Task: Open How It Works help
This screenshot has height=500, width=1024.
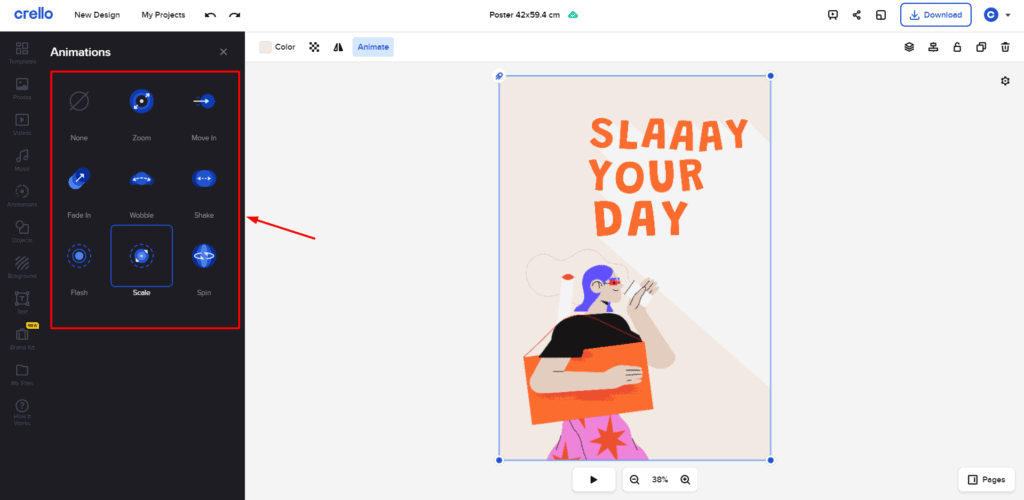Action: click(22, 413)
